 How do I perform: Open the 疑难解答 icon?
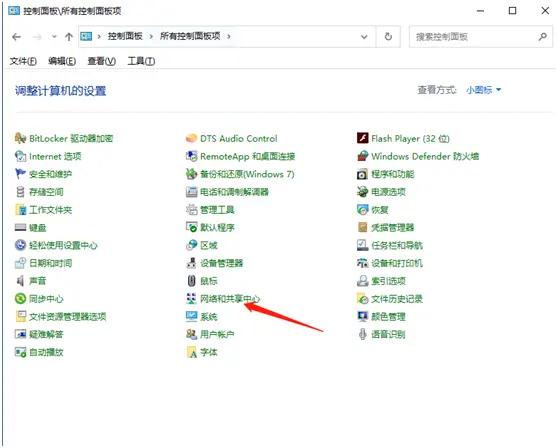(20, 334)
